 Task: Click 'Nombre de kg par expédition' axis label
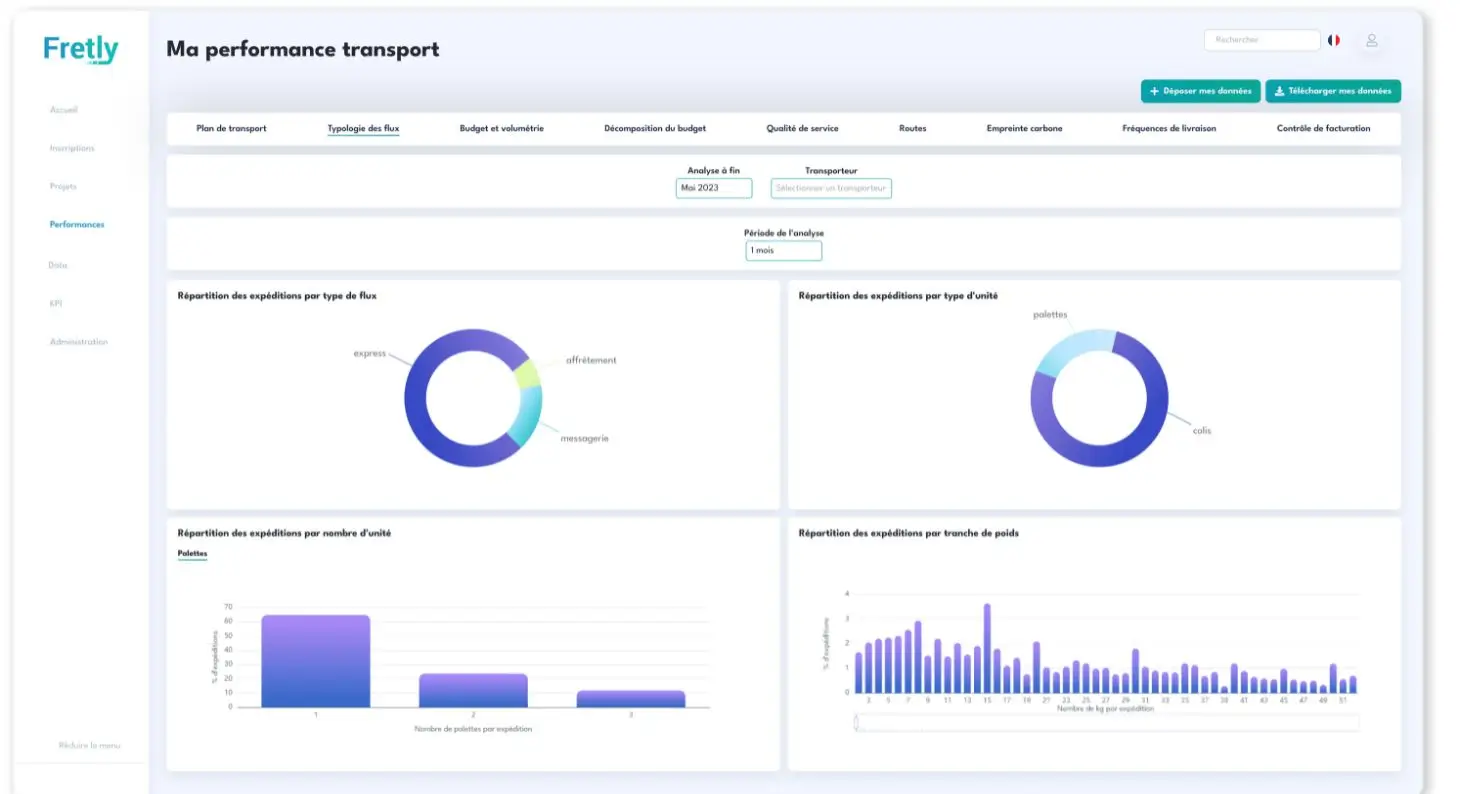1105,708
